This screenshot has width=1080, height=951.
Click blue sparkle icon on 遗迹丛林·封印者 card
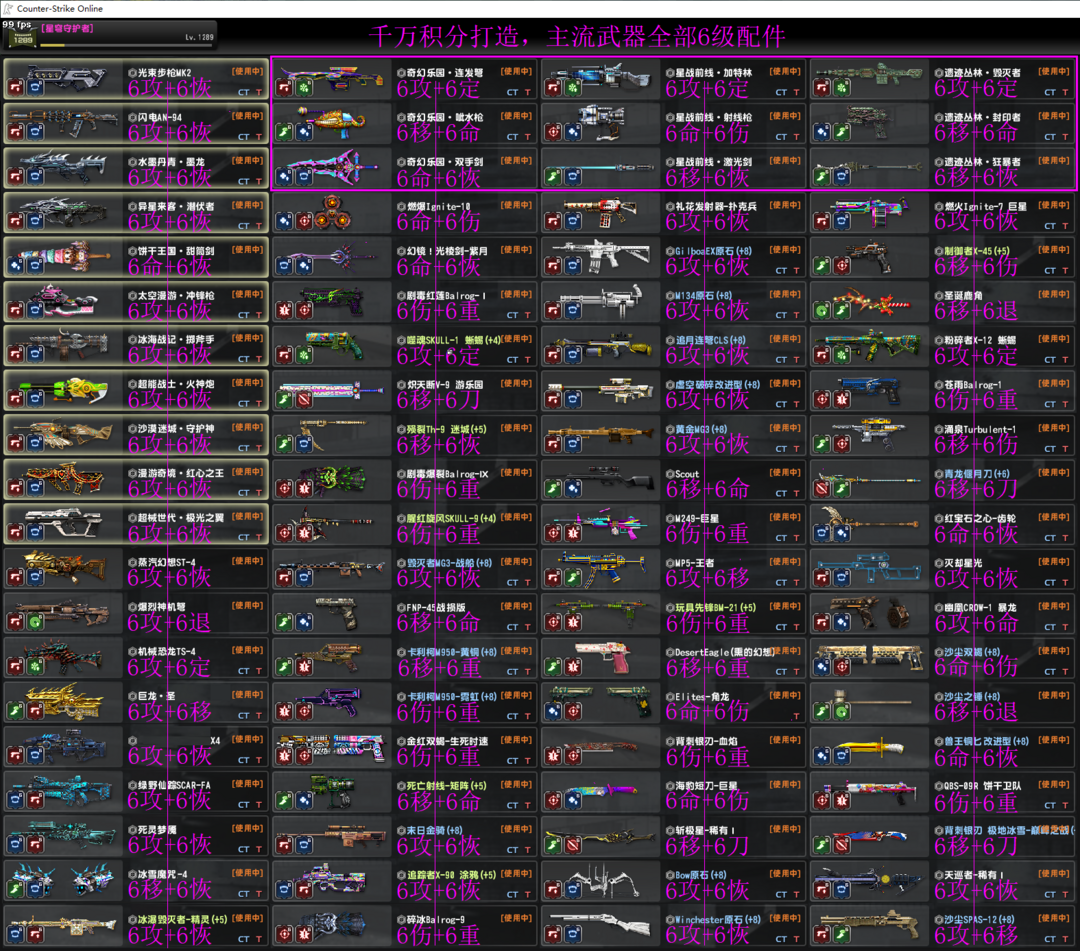[x=821, y=132]
